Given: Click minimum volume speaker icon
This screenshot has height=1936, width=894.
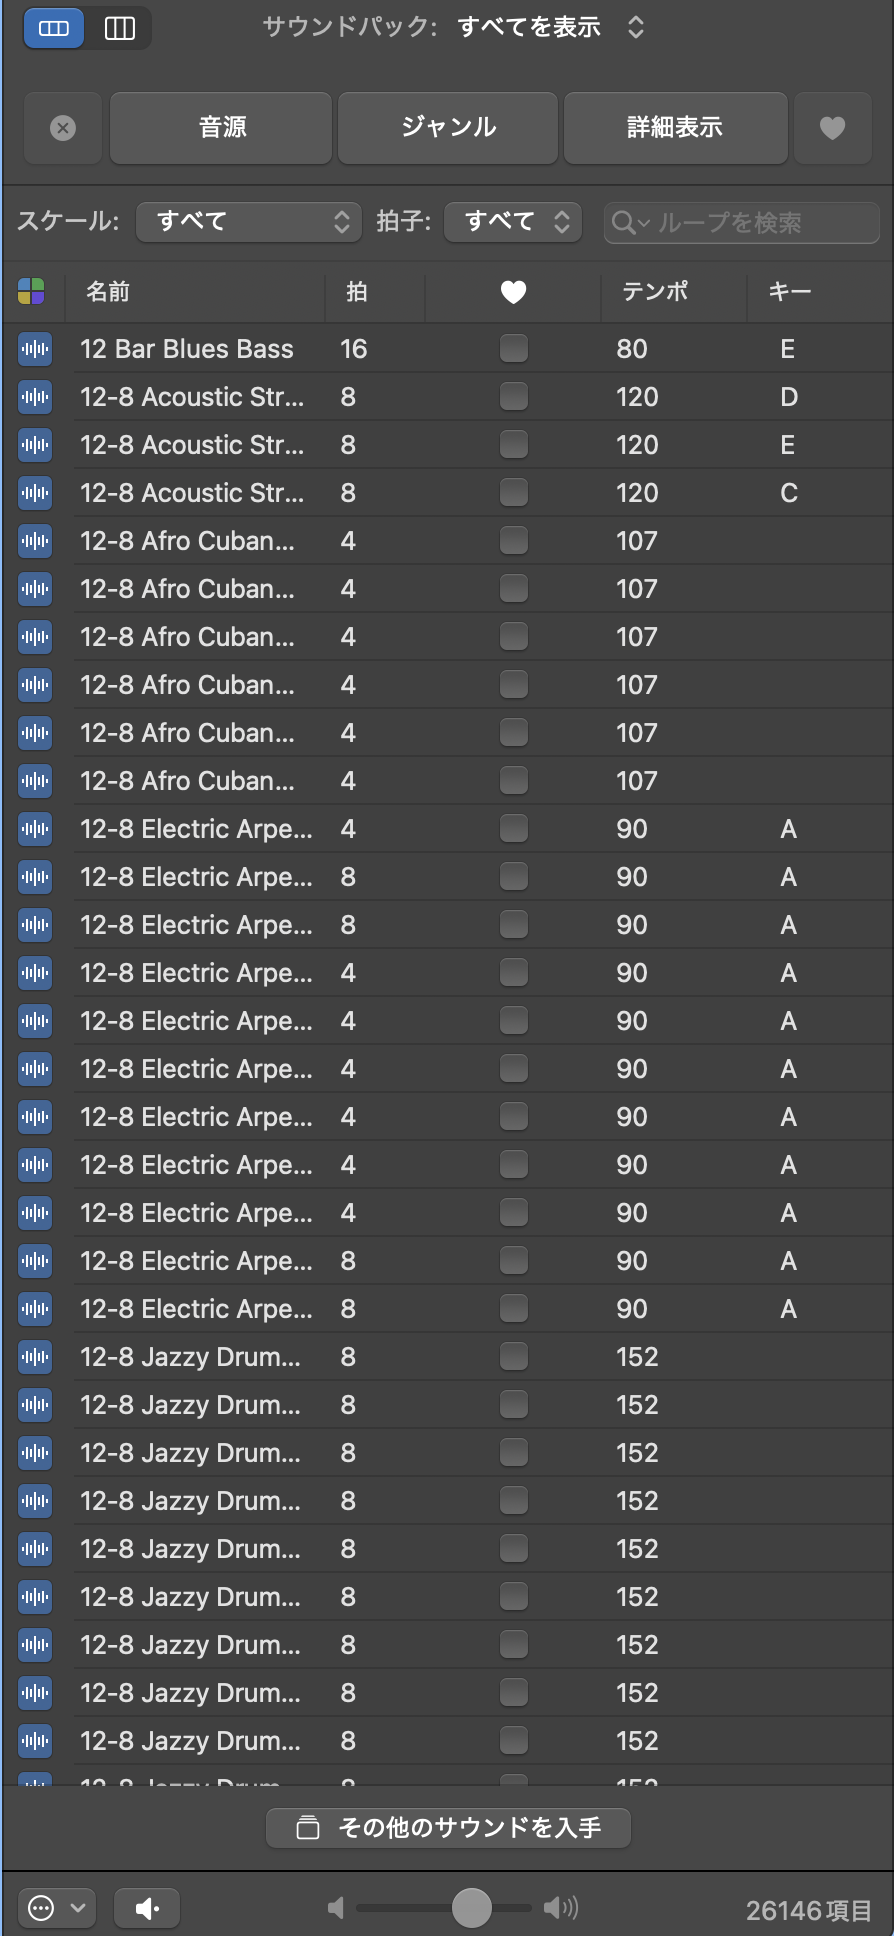Looking at the screenshot, I should [x=336, y=1909].
